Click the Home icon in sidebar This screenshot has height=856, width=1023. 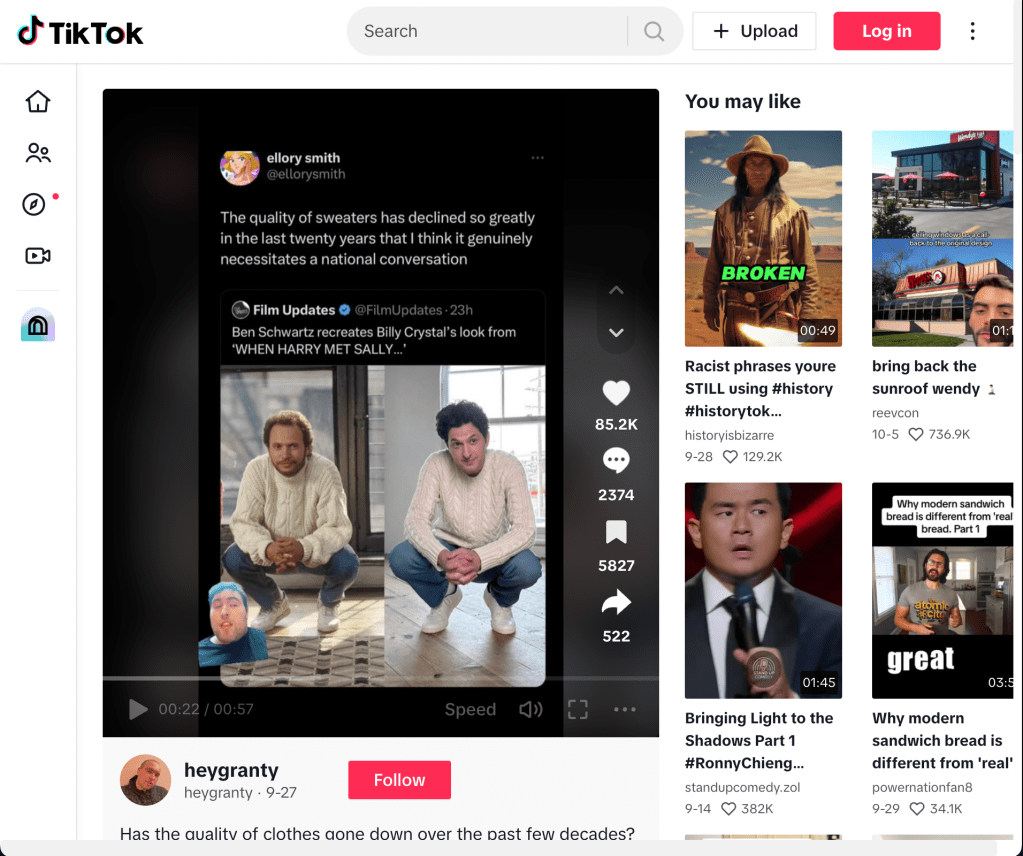click(38, 102)
